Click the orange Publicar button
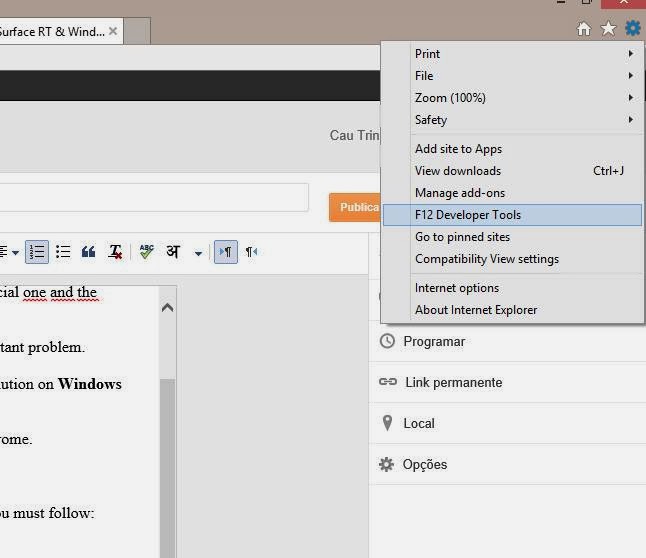 point(355,207)
